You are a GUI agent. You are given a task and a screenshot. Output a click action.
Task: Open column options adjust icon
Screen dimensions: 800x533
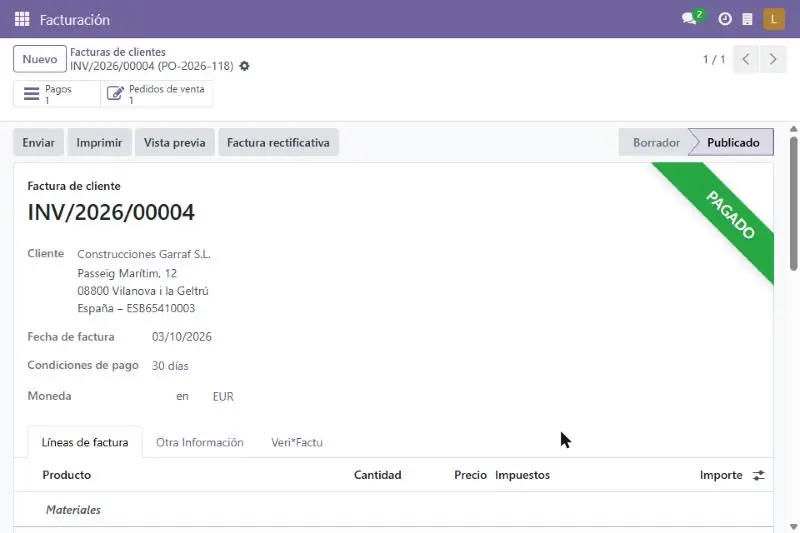click(759, 475)
